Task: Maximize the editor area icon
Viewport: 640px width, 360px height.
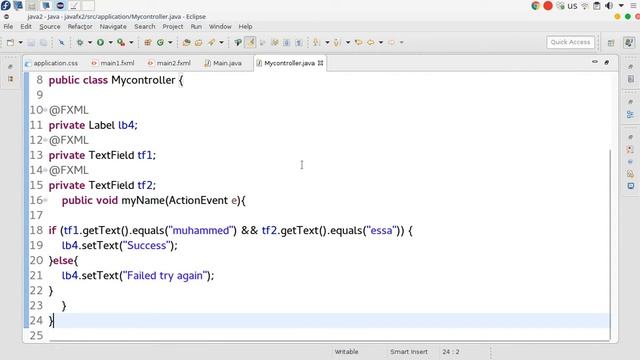Action: [607, 62]
